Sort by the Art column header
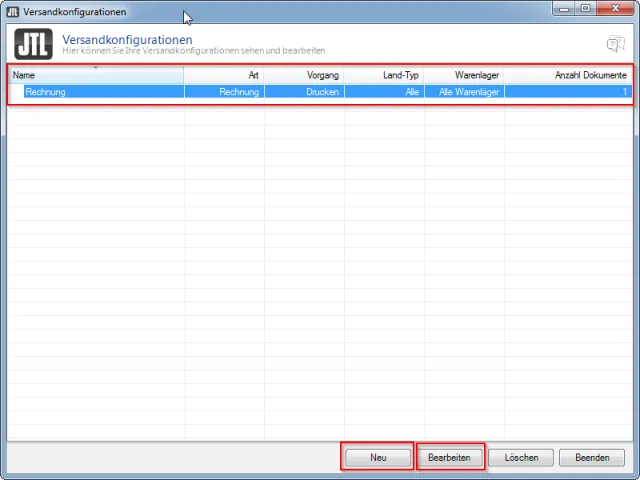This screenshot has height=480, width=640. click(224, 75)
